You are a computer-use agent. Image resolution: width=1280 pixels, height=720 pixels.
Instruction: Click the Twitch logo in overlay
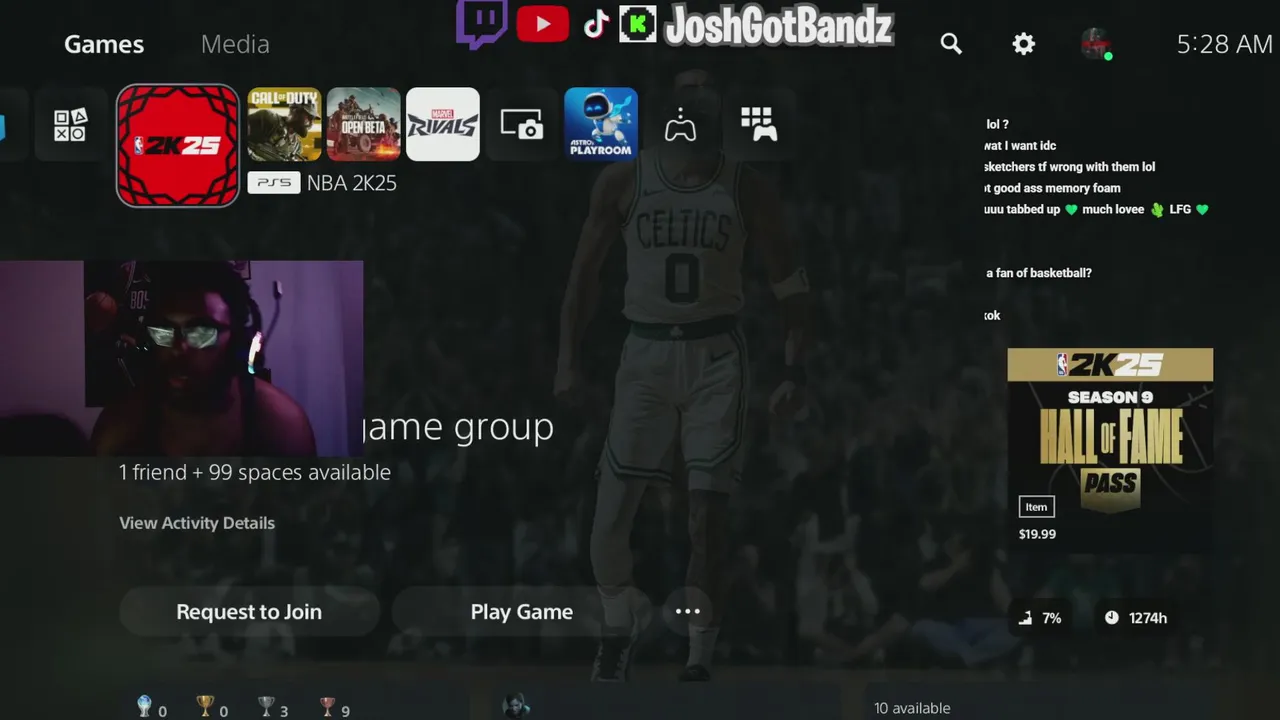point(482,24)
